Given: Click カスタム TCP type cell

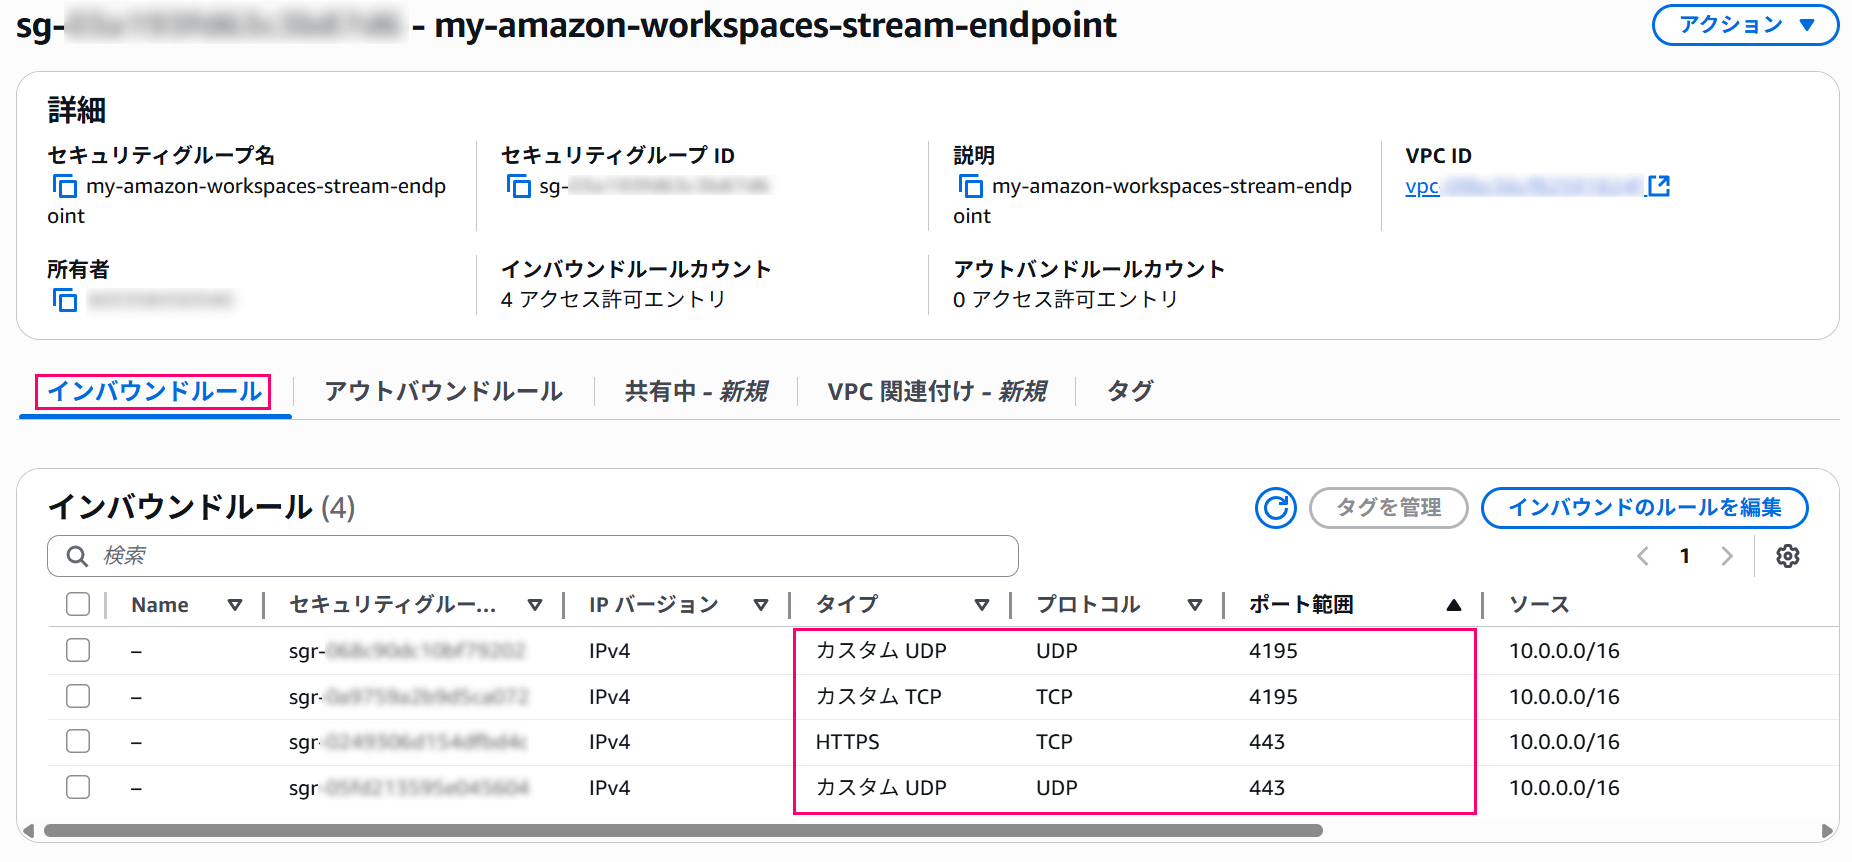Looking at the screenshot, I should pos(879,697).
